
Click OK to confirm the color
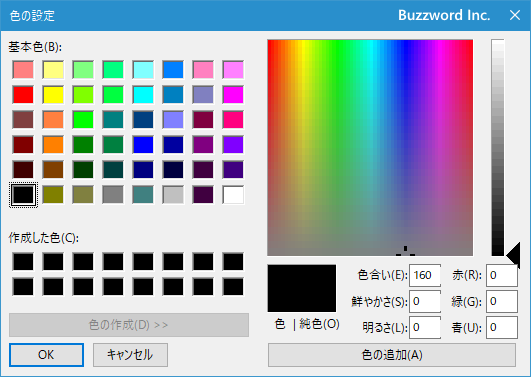[x=46, y=355]
